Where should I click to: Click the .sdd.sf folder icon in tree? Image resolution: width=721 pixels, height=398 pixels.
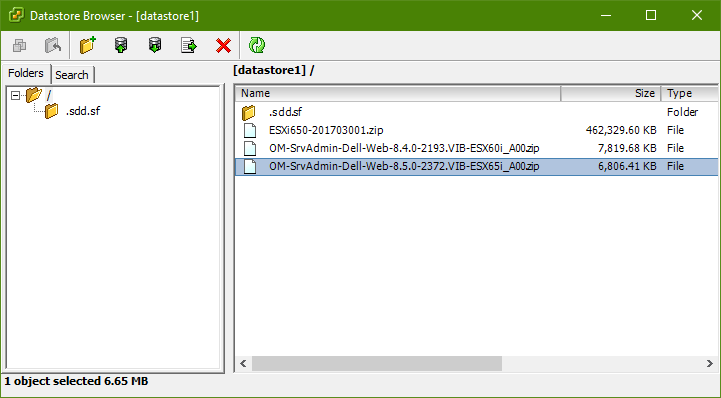tap(52, 111)
